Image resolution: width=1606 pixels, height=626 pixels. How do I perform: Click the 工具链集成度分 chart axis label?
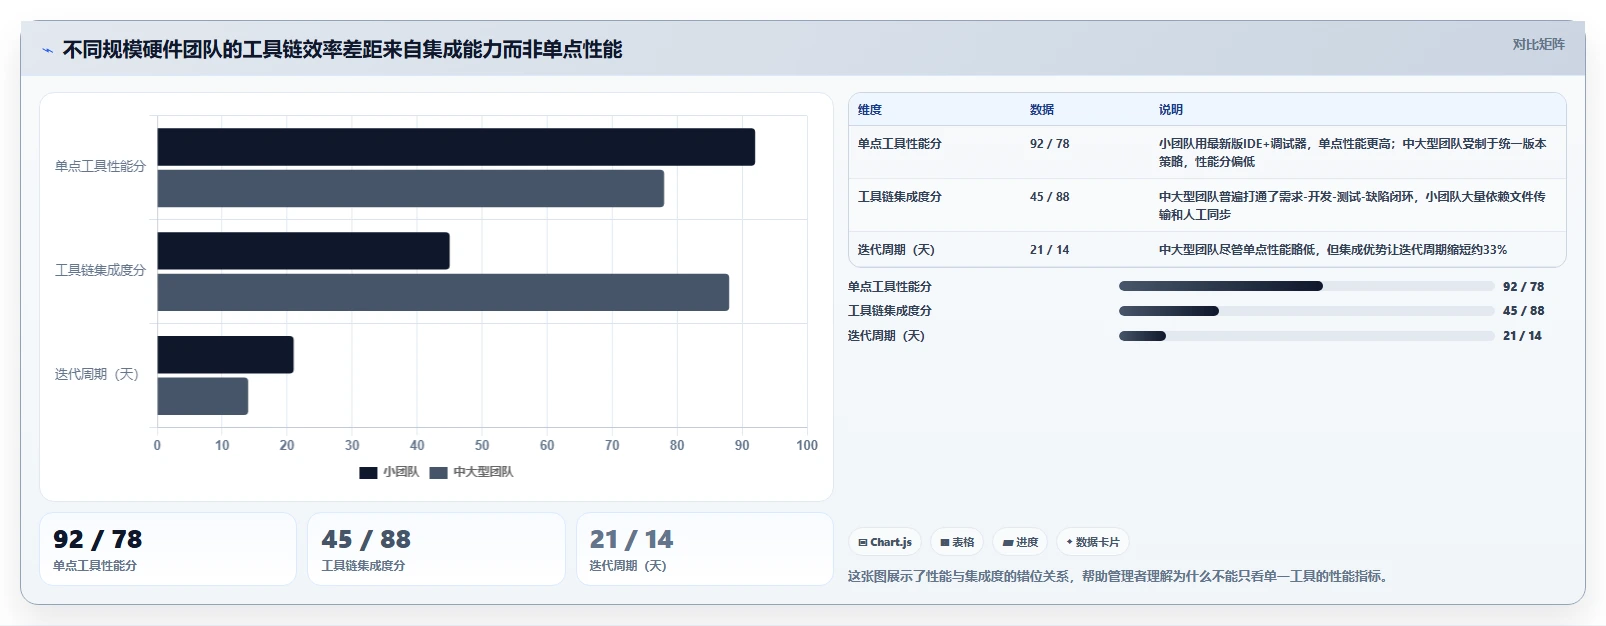coord(100,270)
